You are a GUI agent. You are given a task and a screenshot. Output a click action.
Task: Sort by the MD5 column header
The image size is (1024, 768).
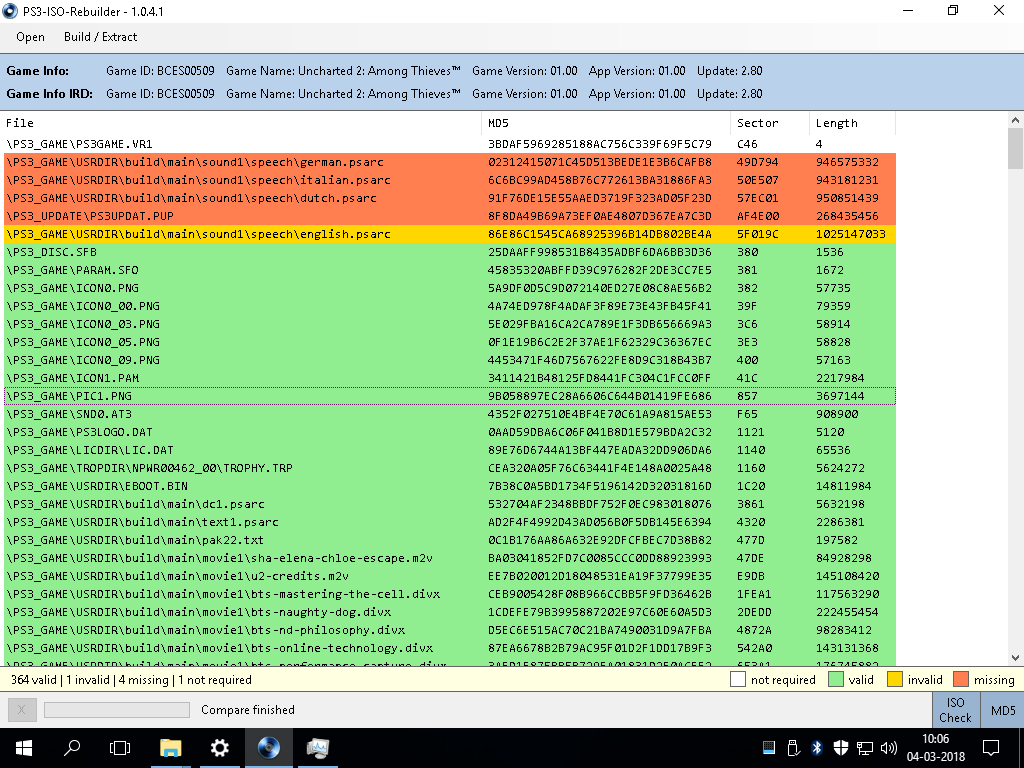[606, 123]
